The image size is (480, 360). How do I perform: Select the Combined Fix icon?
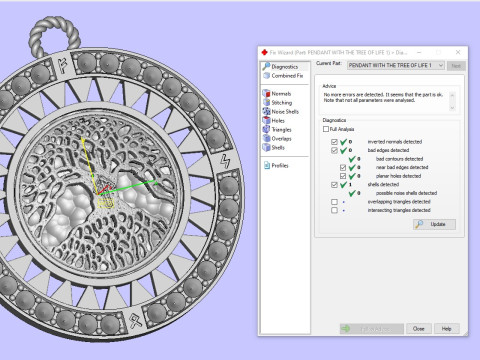tap(266, 76)
